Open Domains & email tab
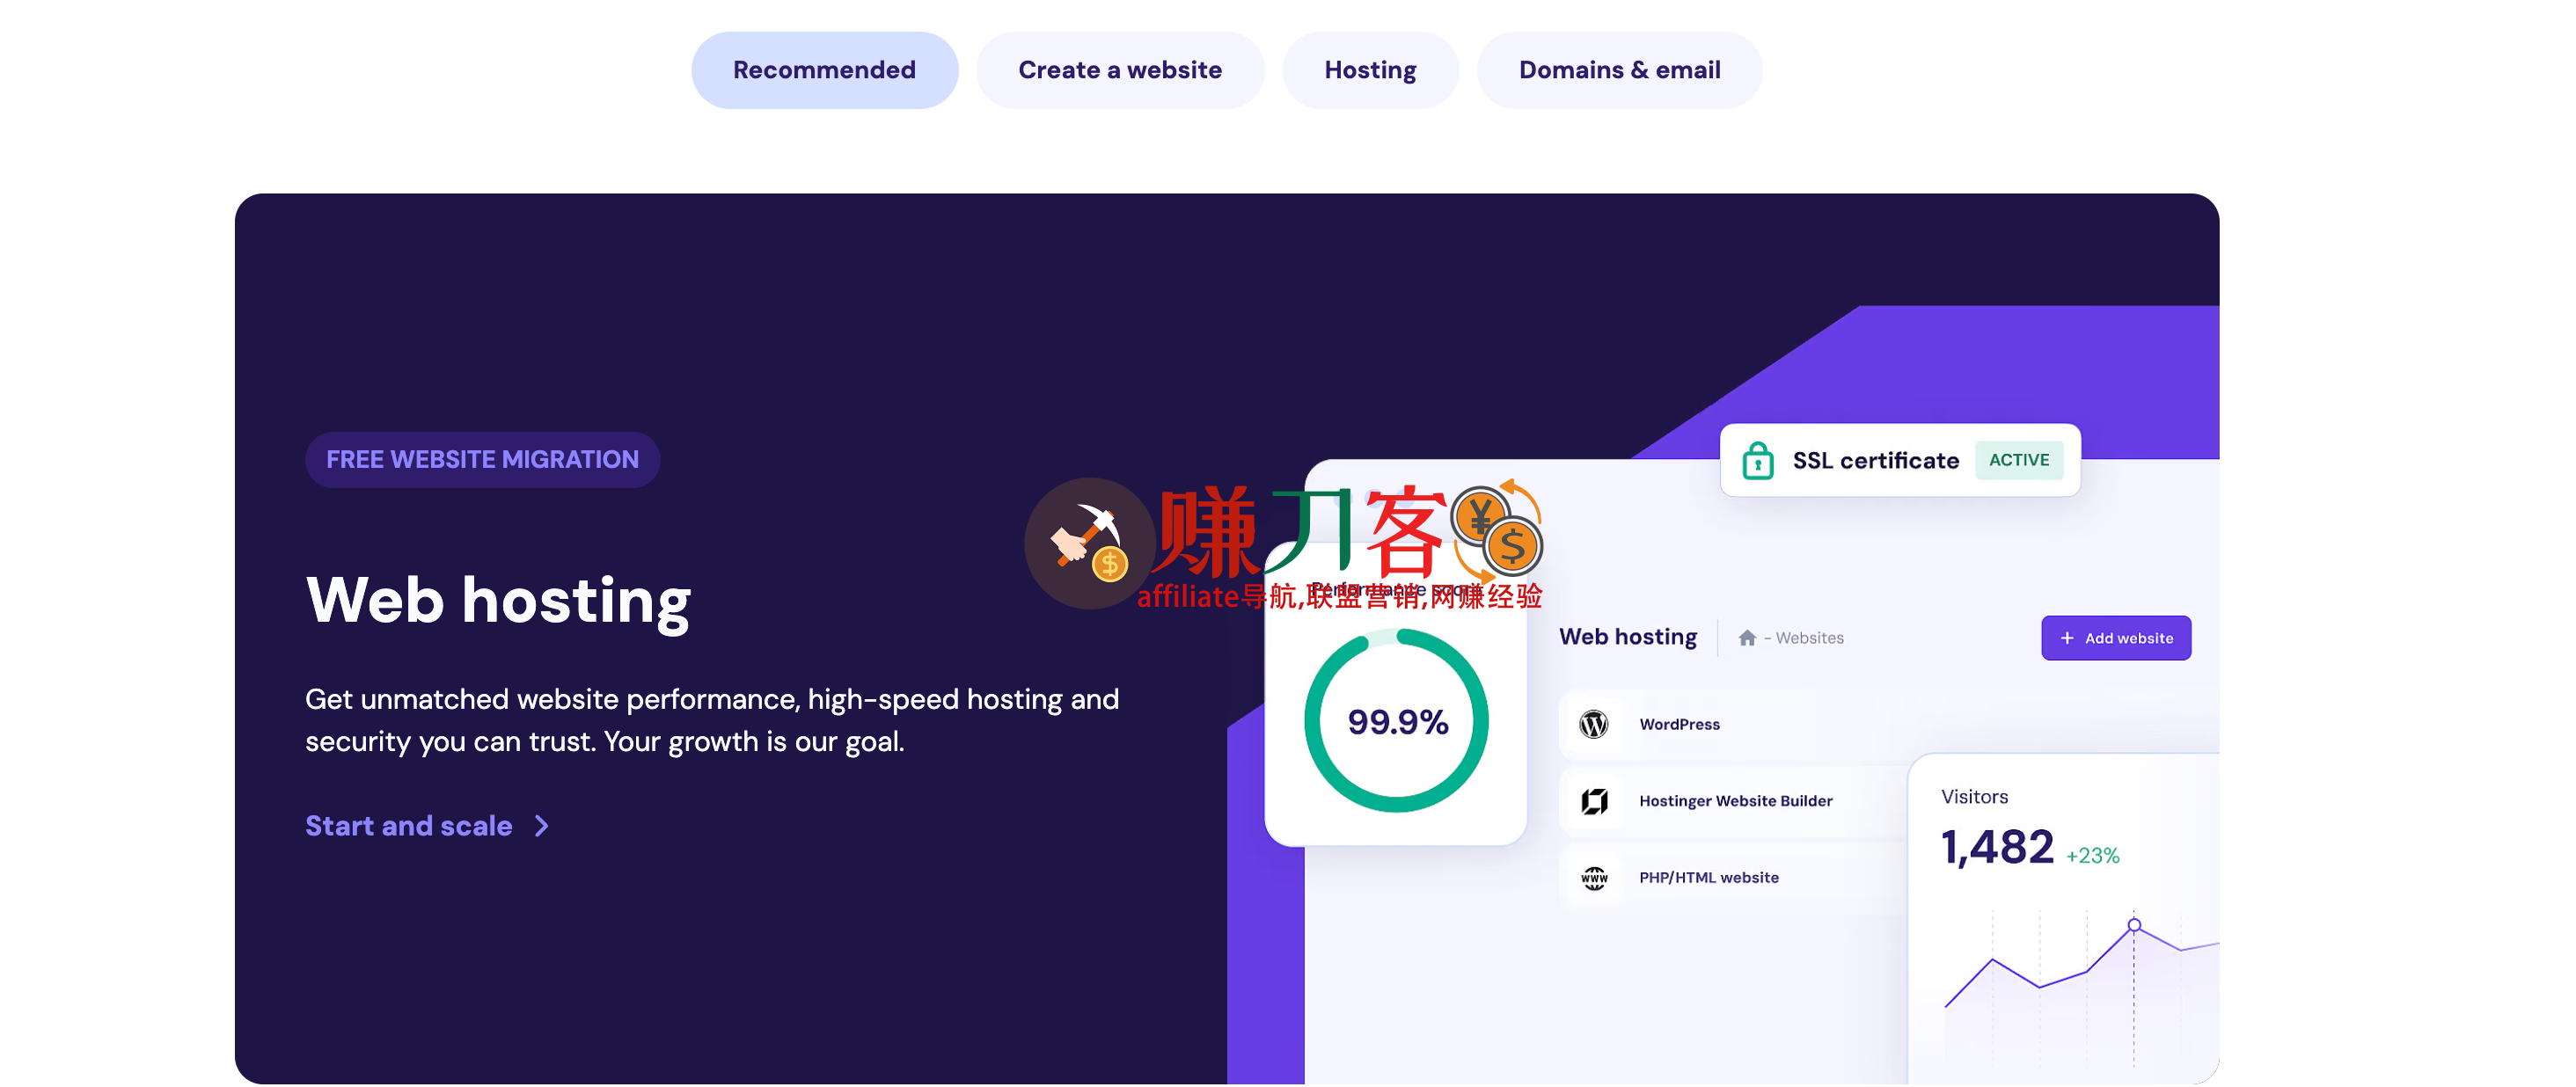Screen dimensions: 2576x1087 (x=1618, y=70)
